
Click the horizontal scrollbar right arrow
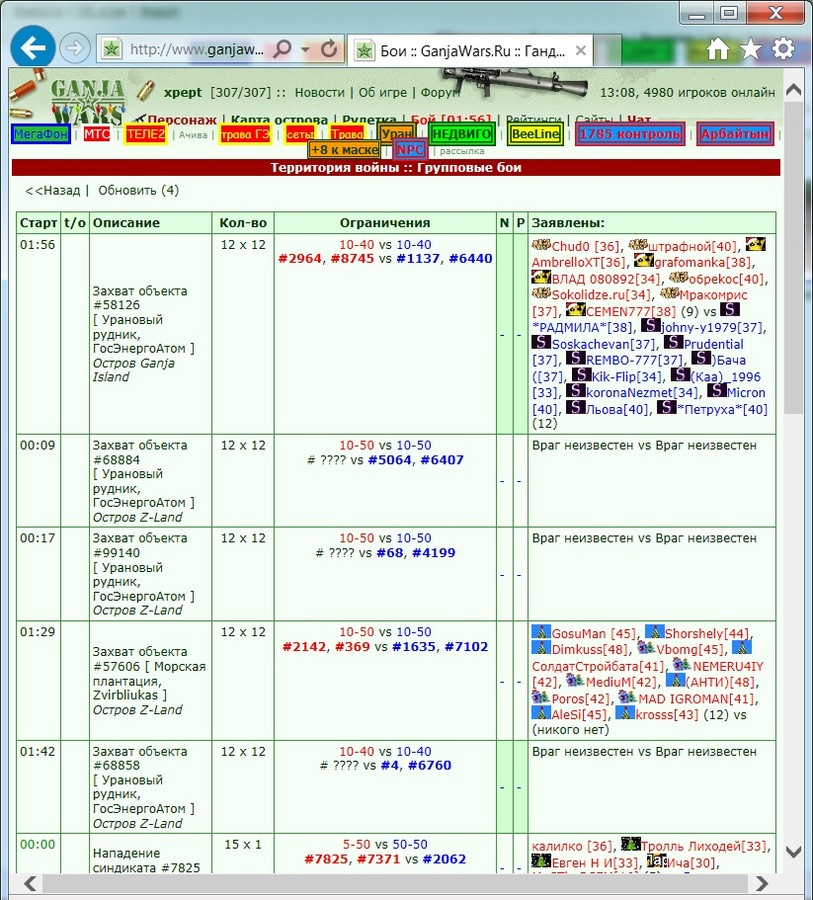(x=762, y=883)
